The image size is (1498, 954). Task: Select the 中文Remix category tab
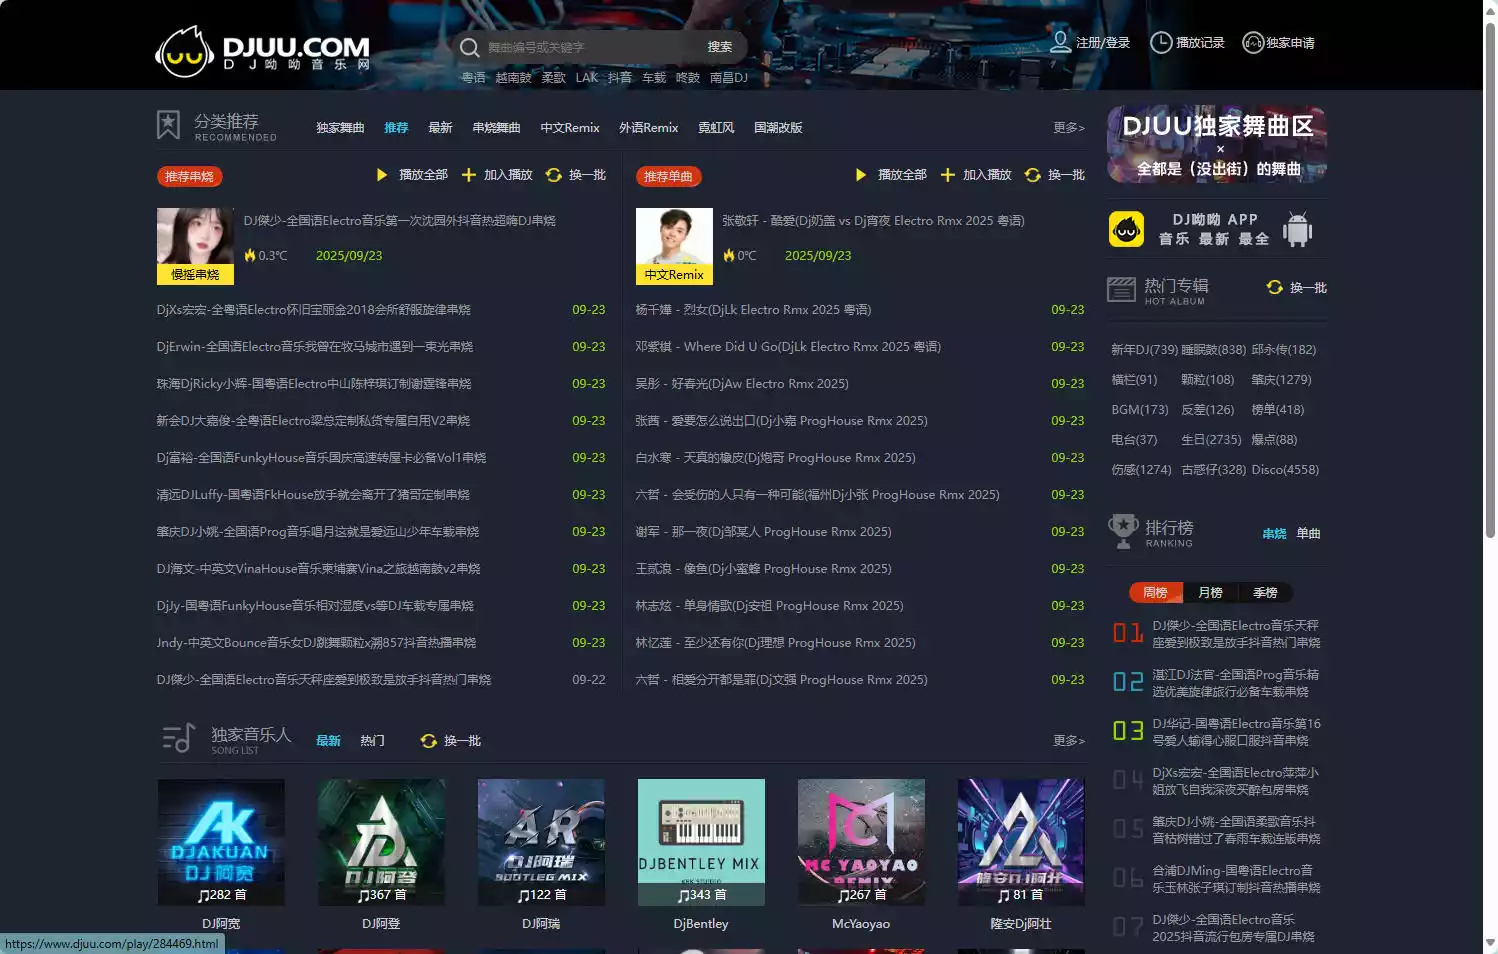click(570, 128)
